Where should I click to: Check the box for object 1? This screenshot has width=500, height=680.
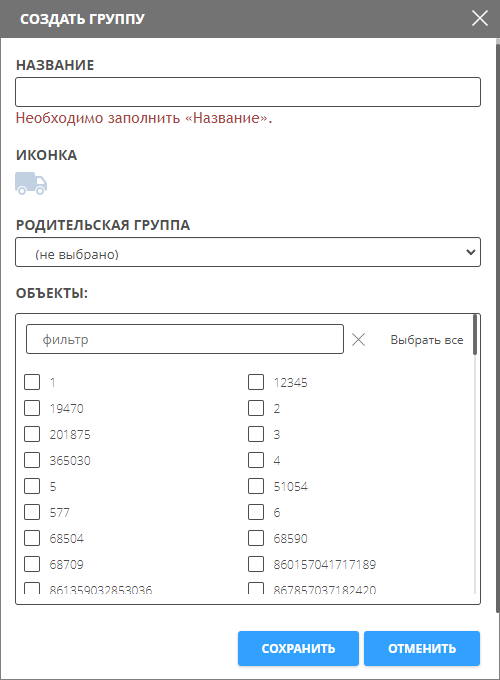point(32,382)
